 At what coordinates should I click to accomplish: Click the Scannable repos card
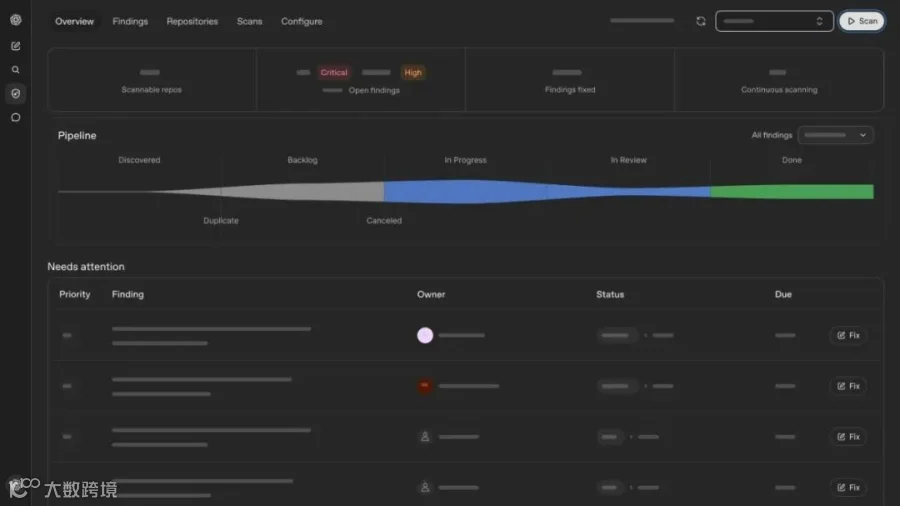[152, 80]
